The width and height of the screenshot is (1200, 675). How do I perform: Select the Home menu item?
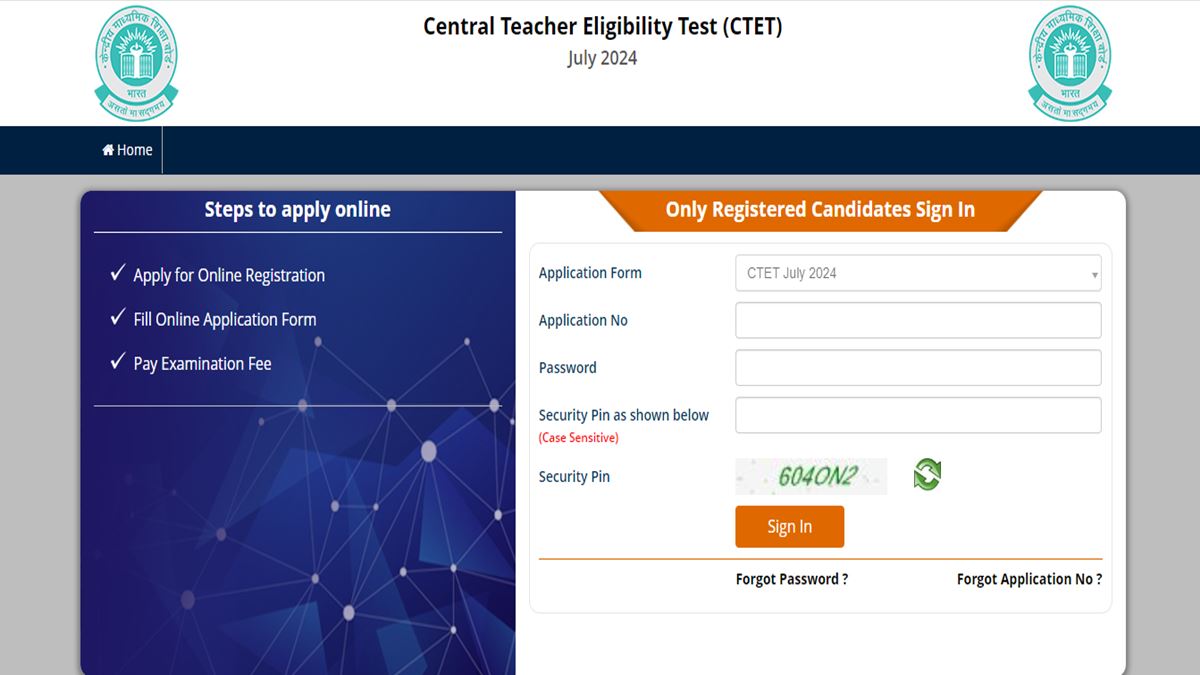(126, 149)
